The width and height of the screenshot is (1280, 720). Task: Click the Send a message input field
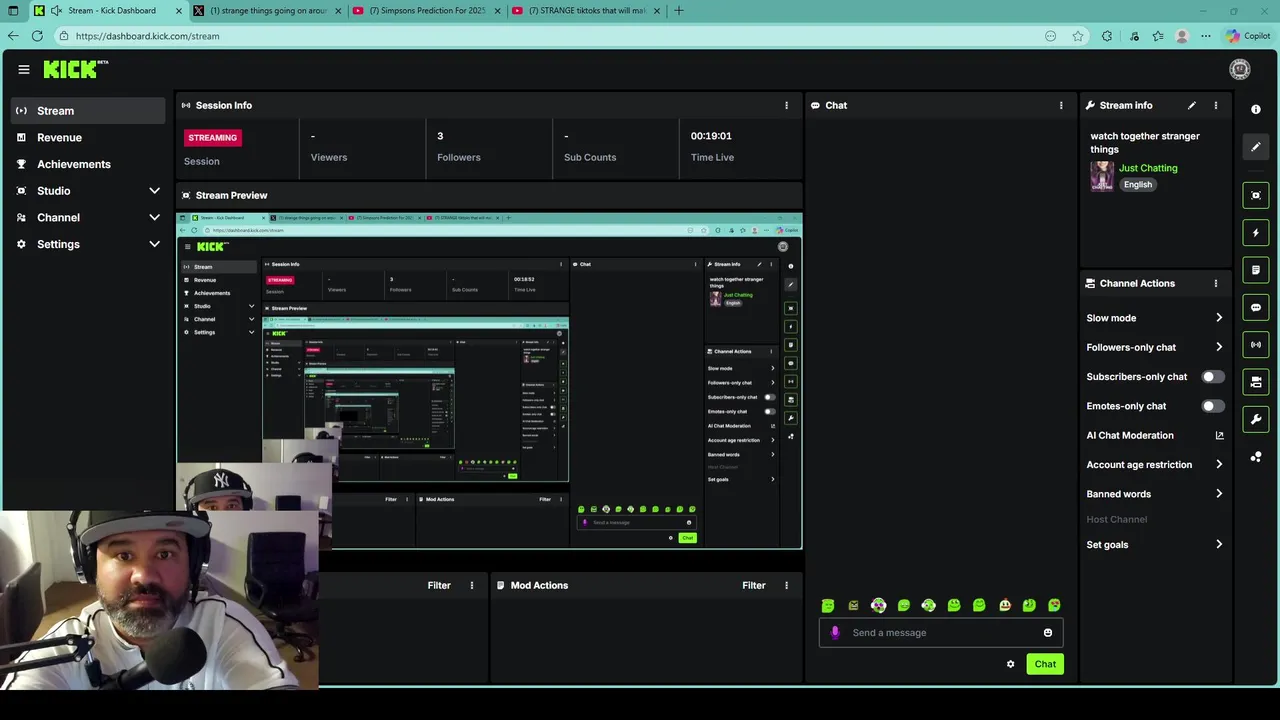(940, 632)
